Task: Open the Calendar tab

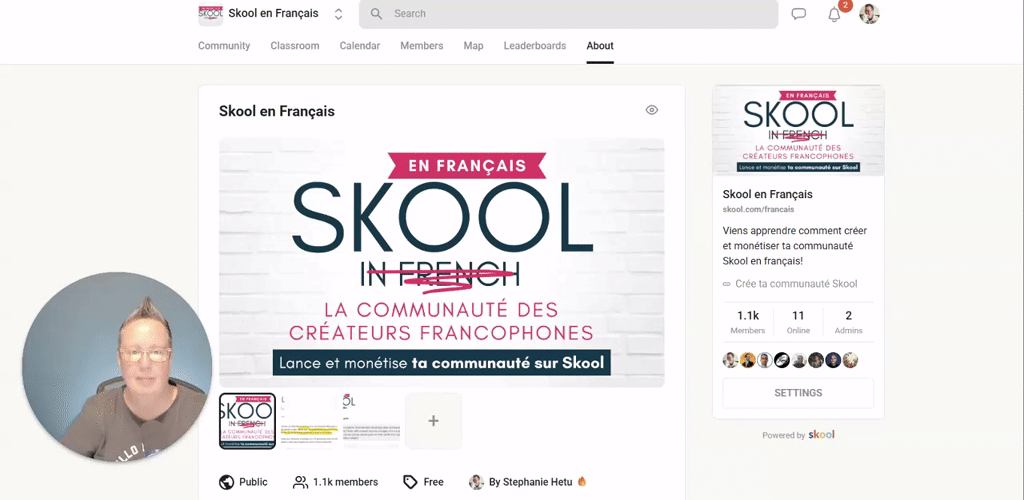Action: click(360, 46)
